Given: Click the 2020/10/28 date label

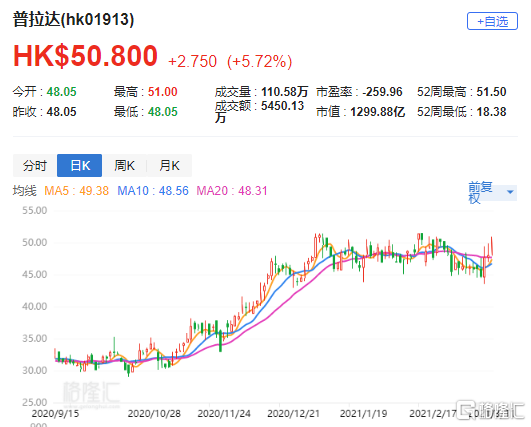Looking at the screenshot, I should [x=154, y=413].
